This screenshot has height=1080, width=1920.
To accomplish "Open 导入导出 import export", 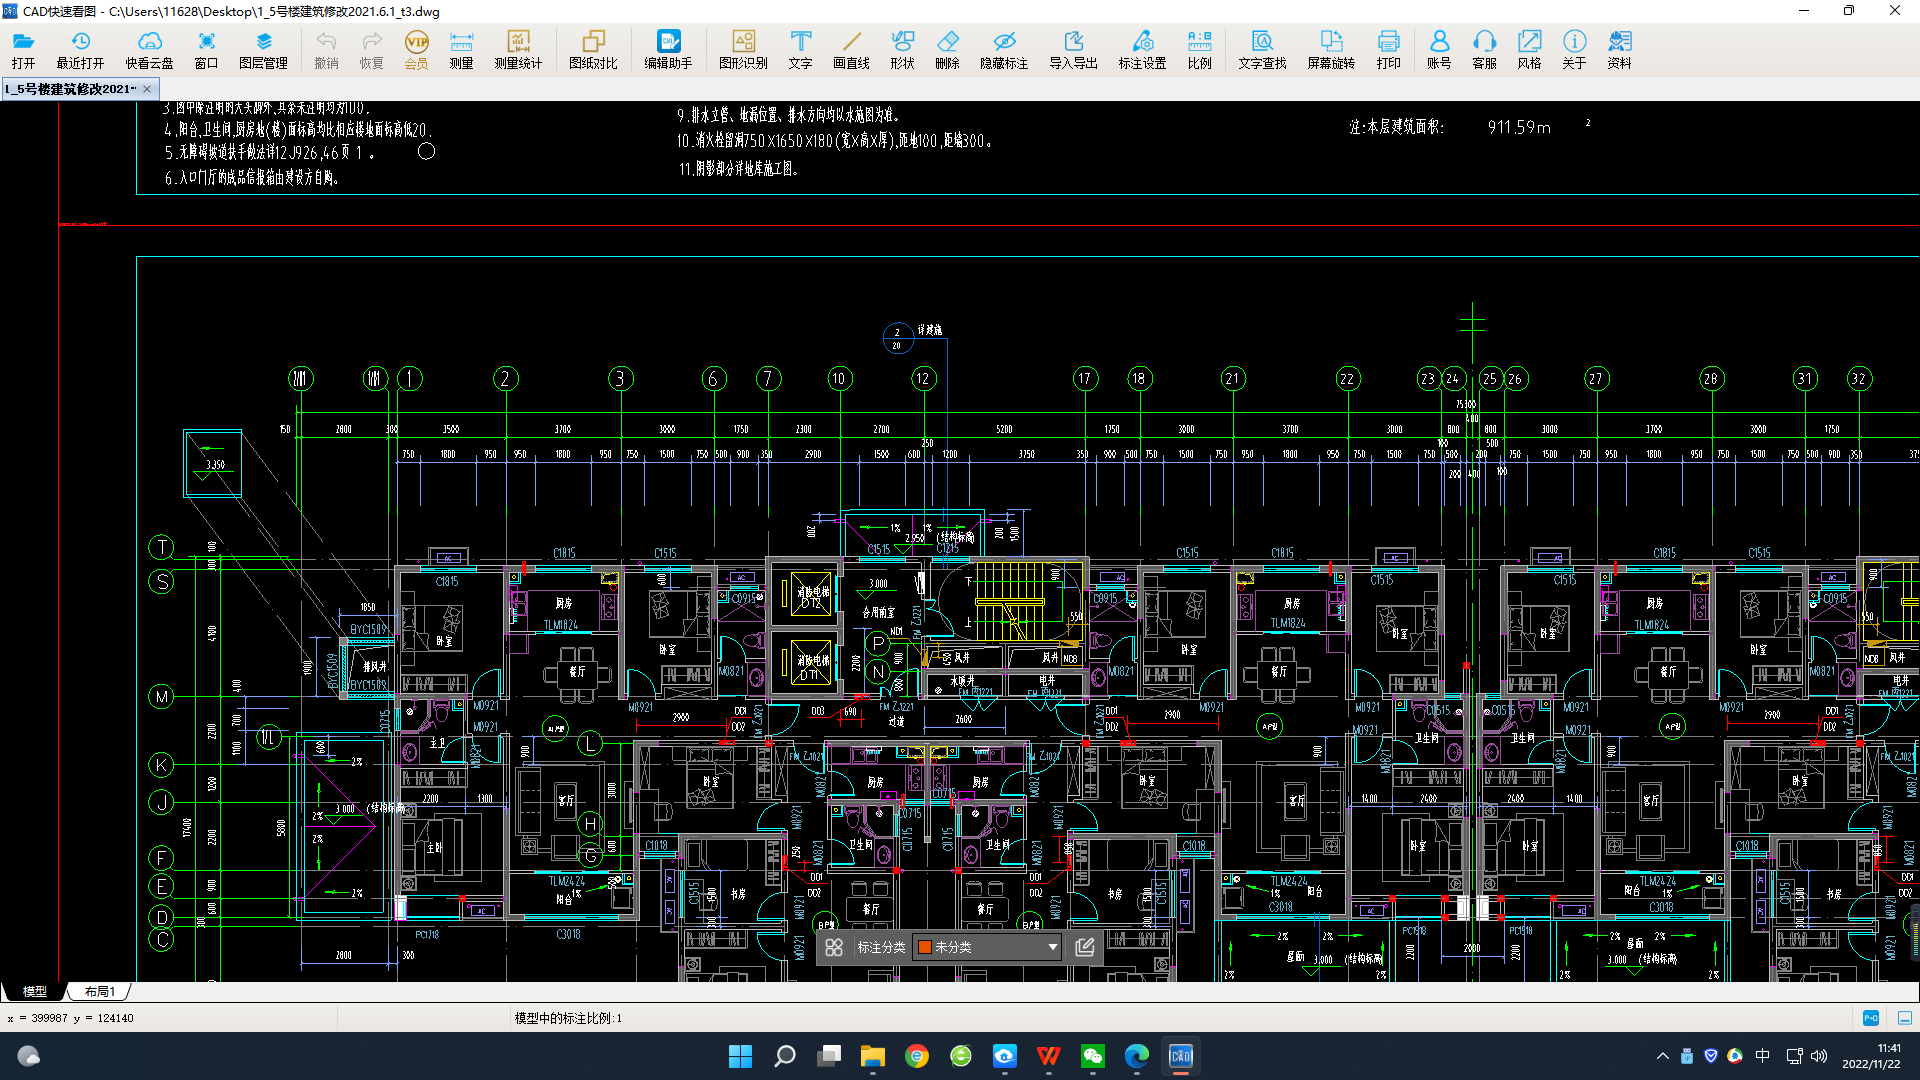I will tap(1073, 49).
